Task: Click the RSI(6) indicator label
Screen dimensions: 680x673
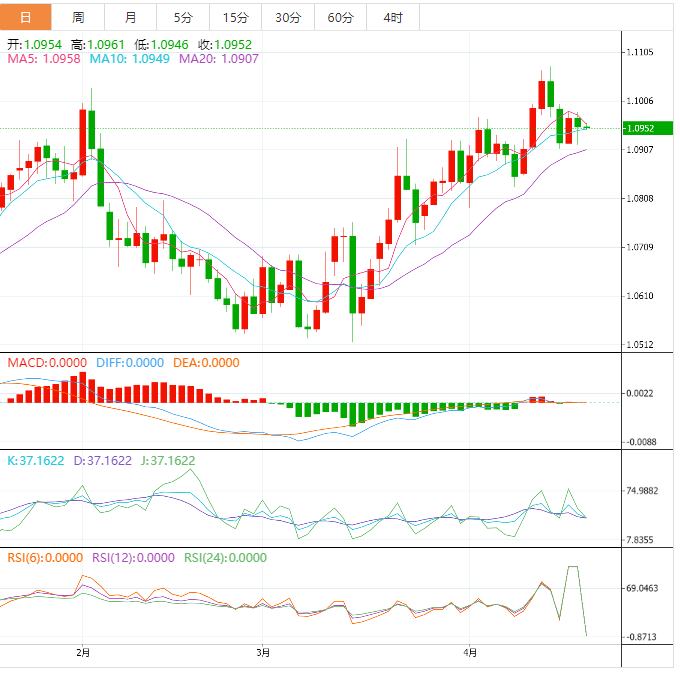Action: (46, 558)
